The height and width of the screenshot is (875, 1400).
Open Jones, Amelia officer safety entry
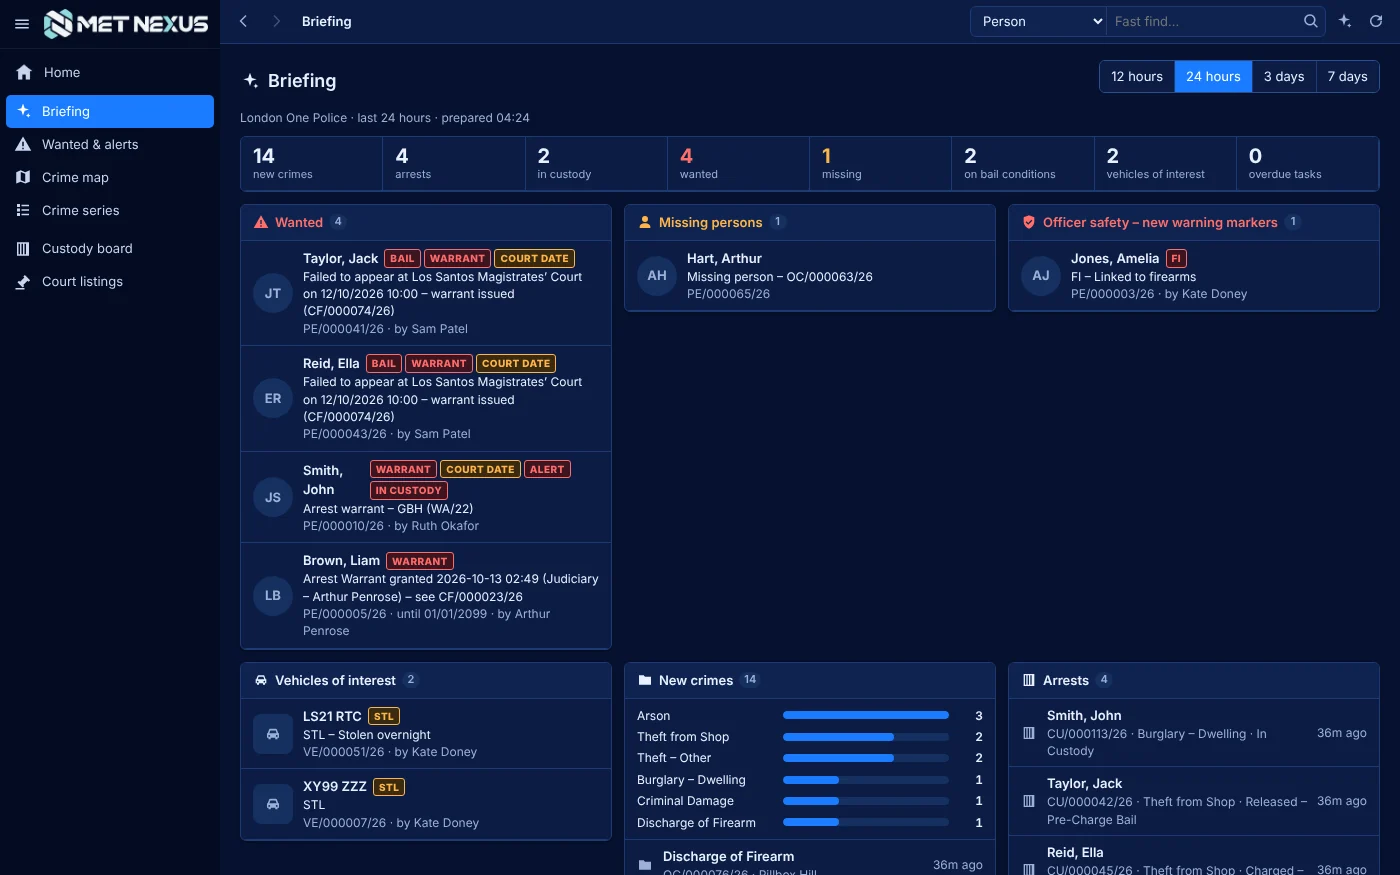pos(1194,276)
